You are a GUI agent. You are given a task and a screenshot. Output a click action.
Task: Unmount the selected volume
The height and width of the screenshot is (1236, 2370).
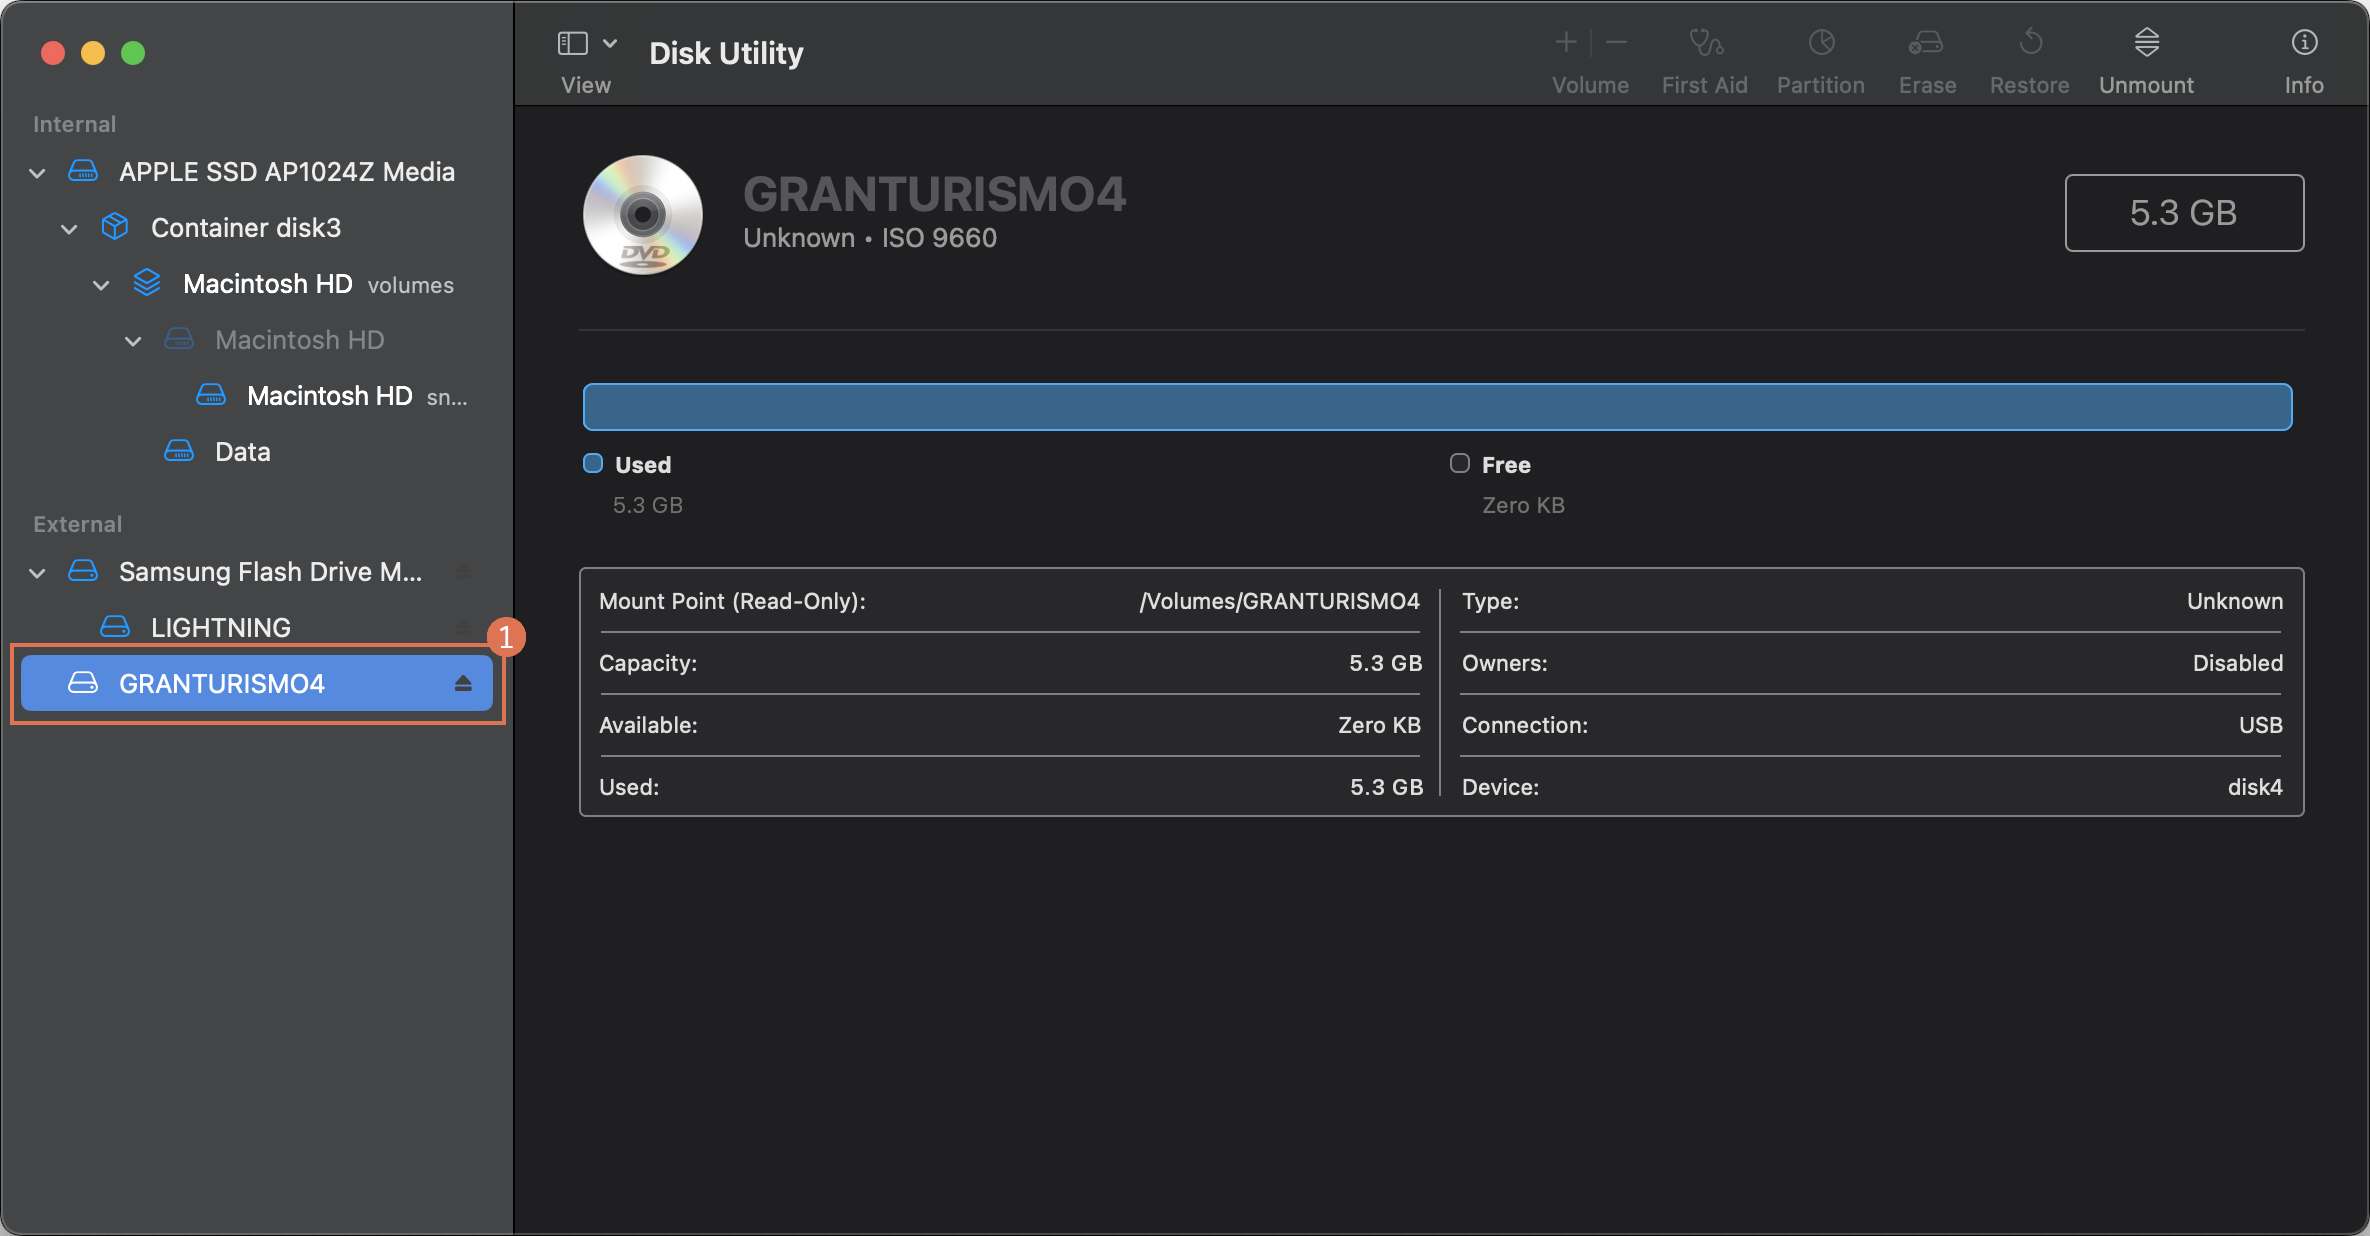2146,57
